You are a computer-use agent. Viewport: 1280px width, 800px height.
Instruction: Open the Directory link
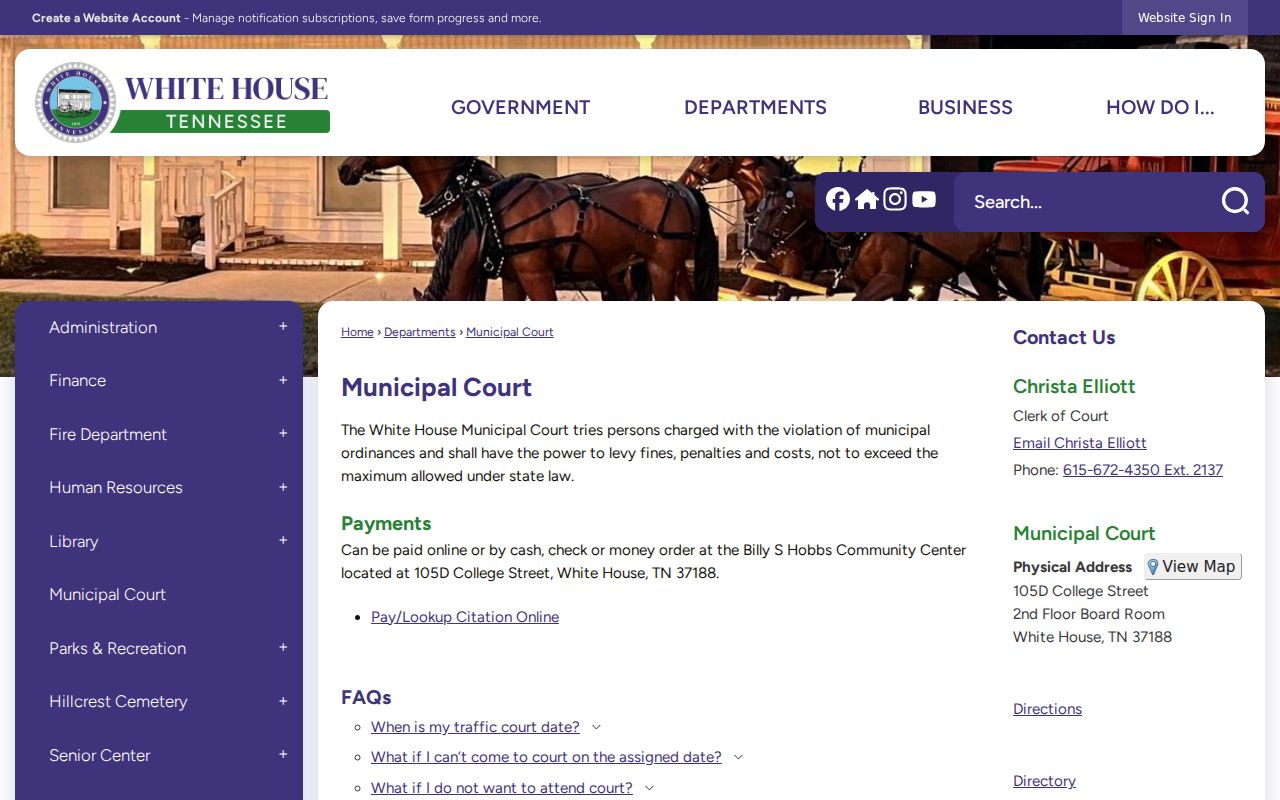(1044, 781)
